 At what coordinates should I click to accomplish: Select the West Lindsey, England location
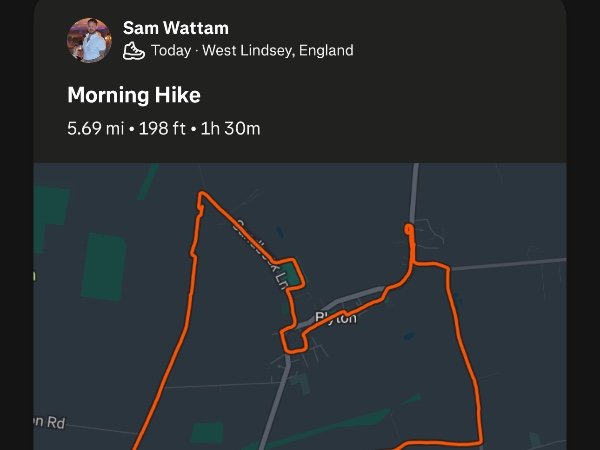click(277, 51)
